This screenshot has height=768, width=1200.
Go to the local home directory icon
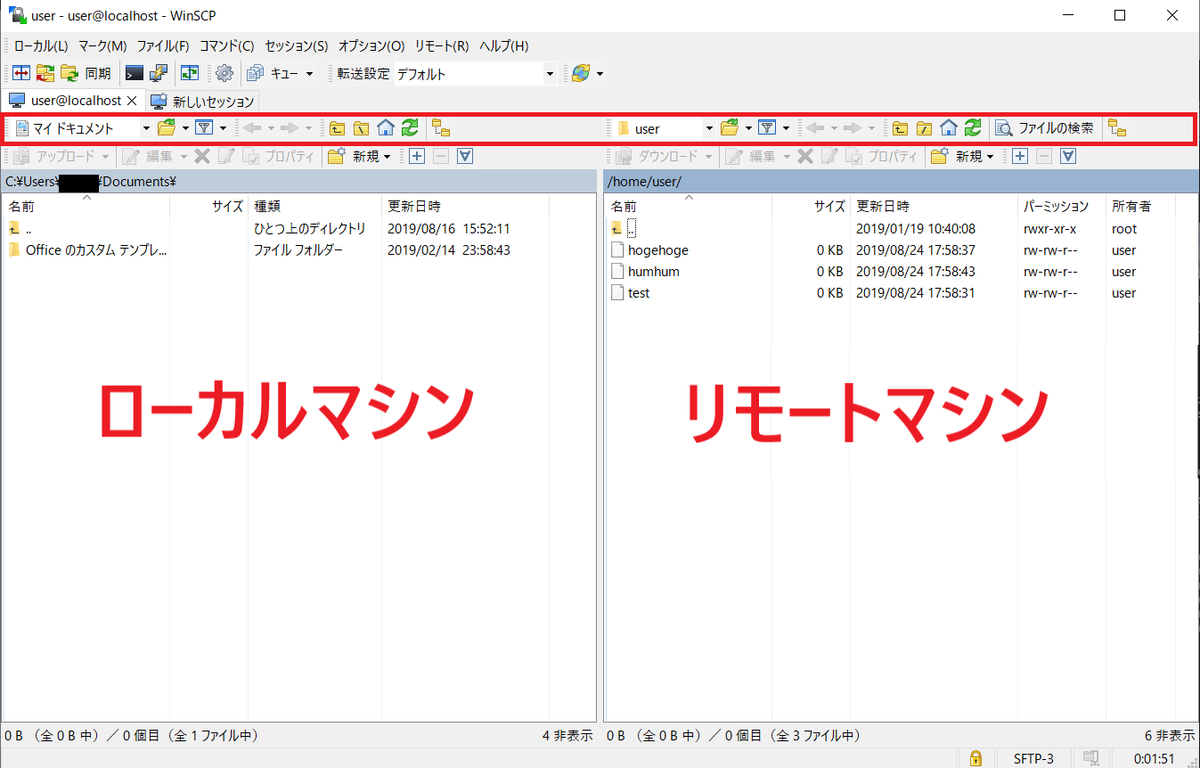pos(386,128)
